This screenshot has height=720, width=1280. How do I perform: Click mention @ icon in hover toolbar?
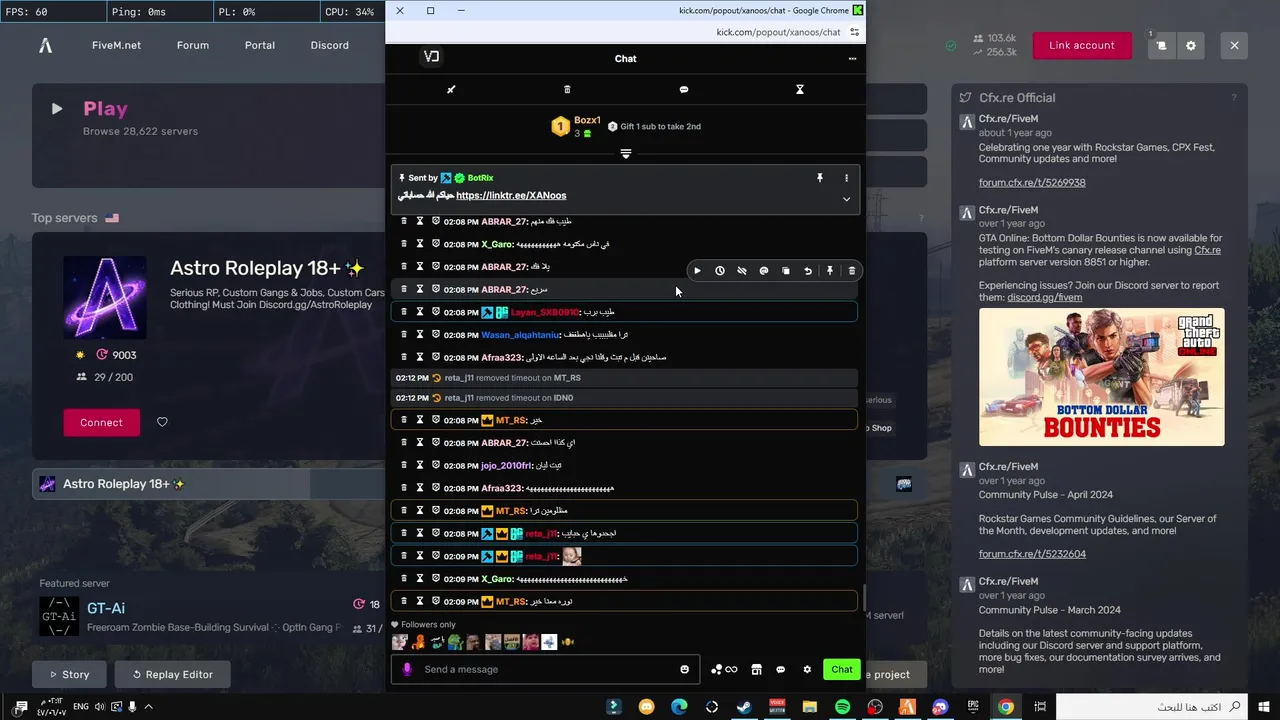pos(763,271)
